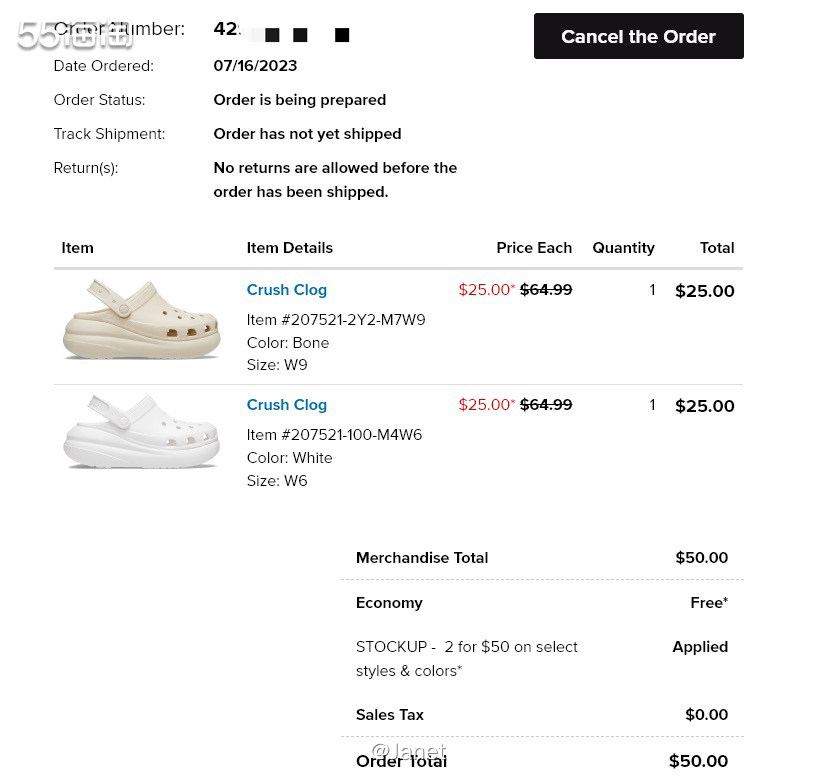Click the White Crush Clog thumbnail image
The image size is (817, 784).
(141, 432)
